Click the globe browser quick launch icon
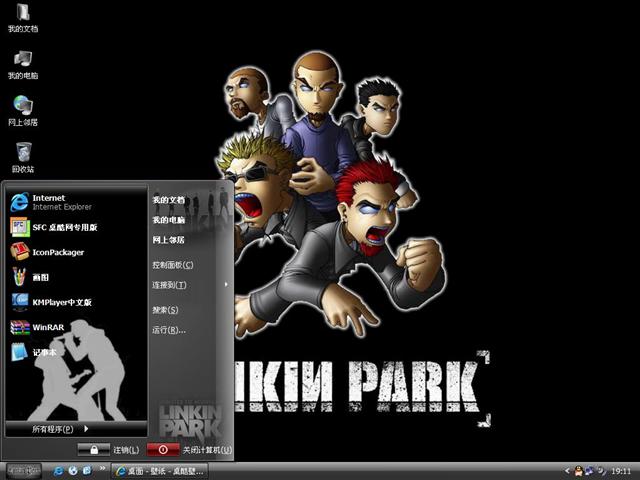 [x=73, y=471]
